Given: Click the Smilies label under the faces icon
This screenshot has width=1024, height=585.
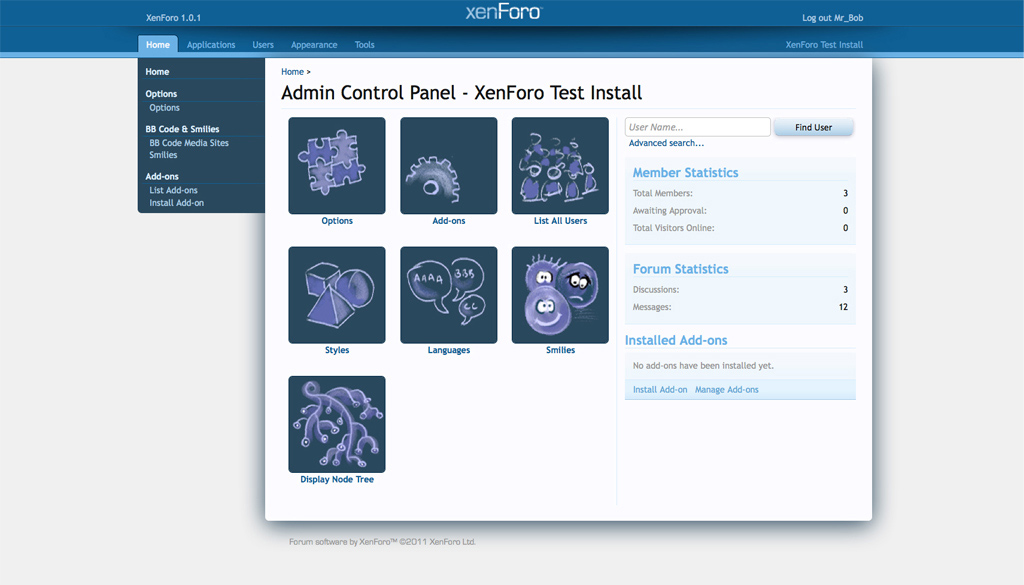Looking at the screenshot, I should (x=560, y=351).
